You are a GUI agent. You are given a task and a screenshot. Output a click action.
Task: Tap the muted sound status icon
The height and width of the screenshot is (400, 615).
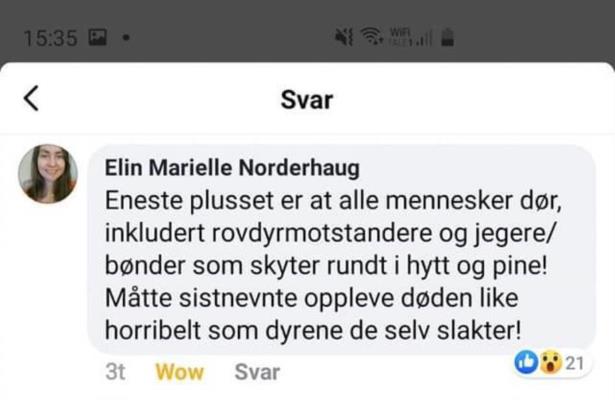(344, 37)
